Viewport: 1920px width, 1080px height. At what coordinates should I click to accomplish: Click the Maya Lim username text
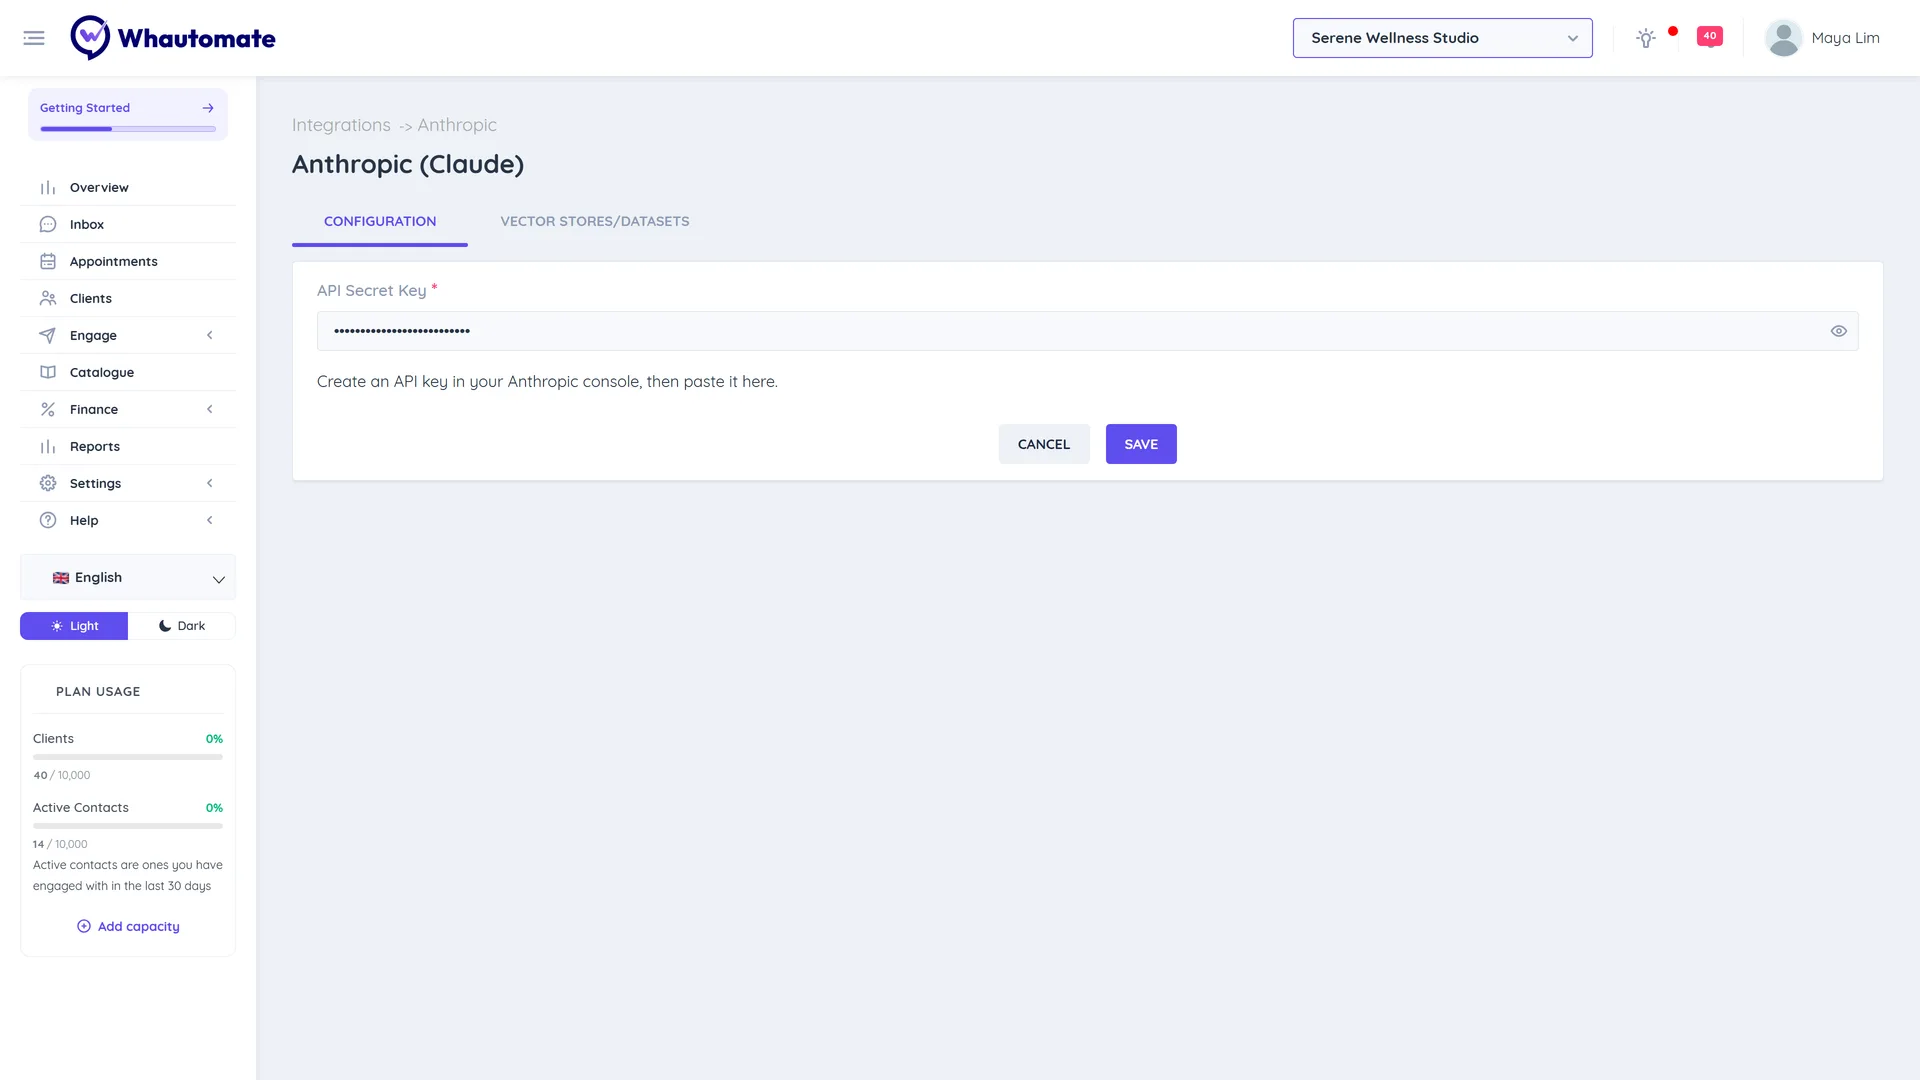click(x=1845, y=38)
